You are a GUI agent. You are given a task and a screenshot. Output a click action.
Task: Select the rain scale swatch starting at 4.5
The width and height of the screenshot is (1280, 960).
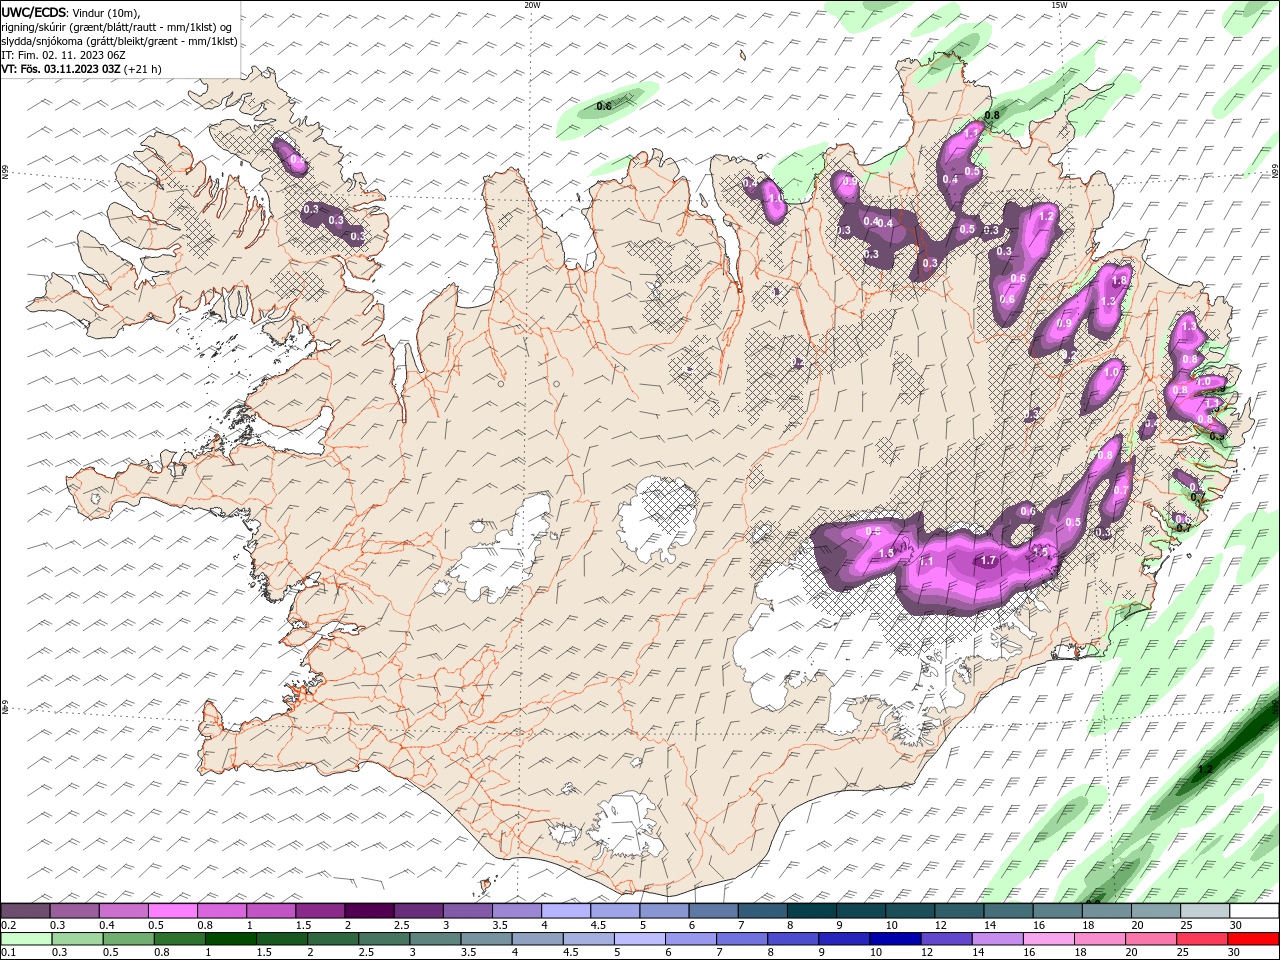coord(588,939)
